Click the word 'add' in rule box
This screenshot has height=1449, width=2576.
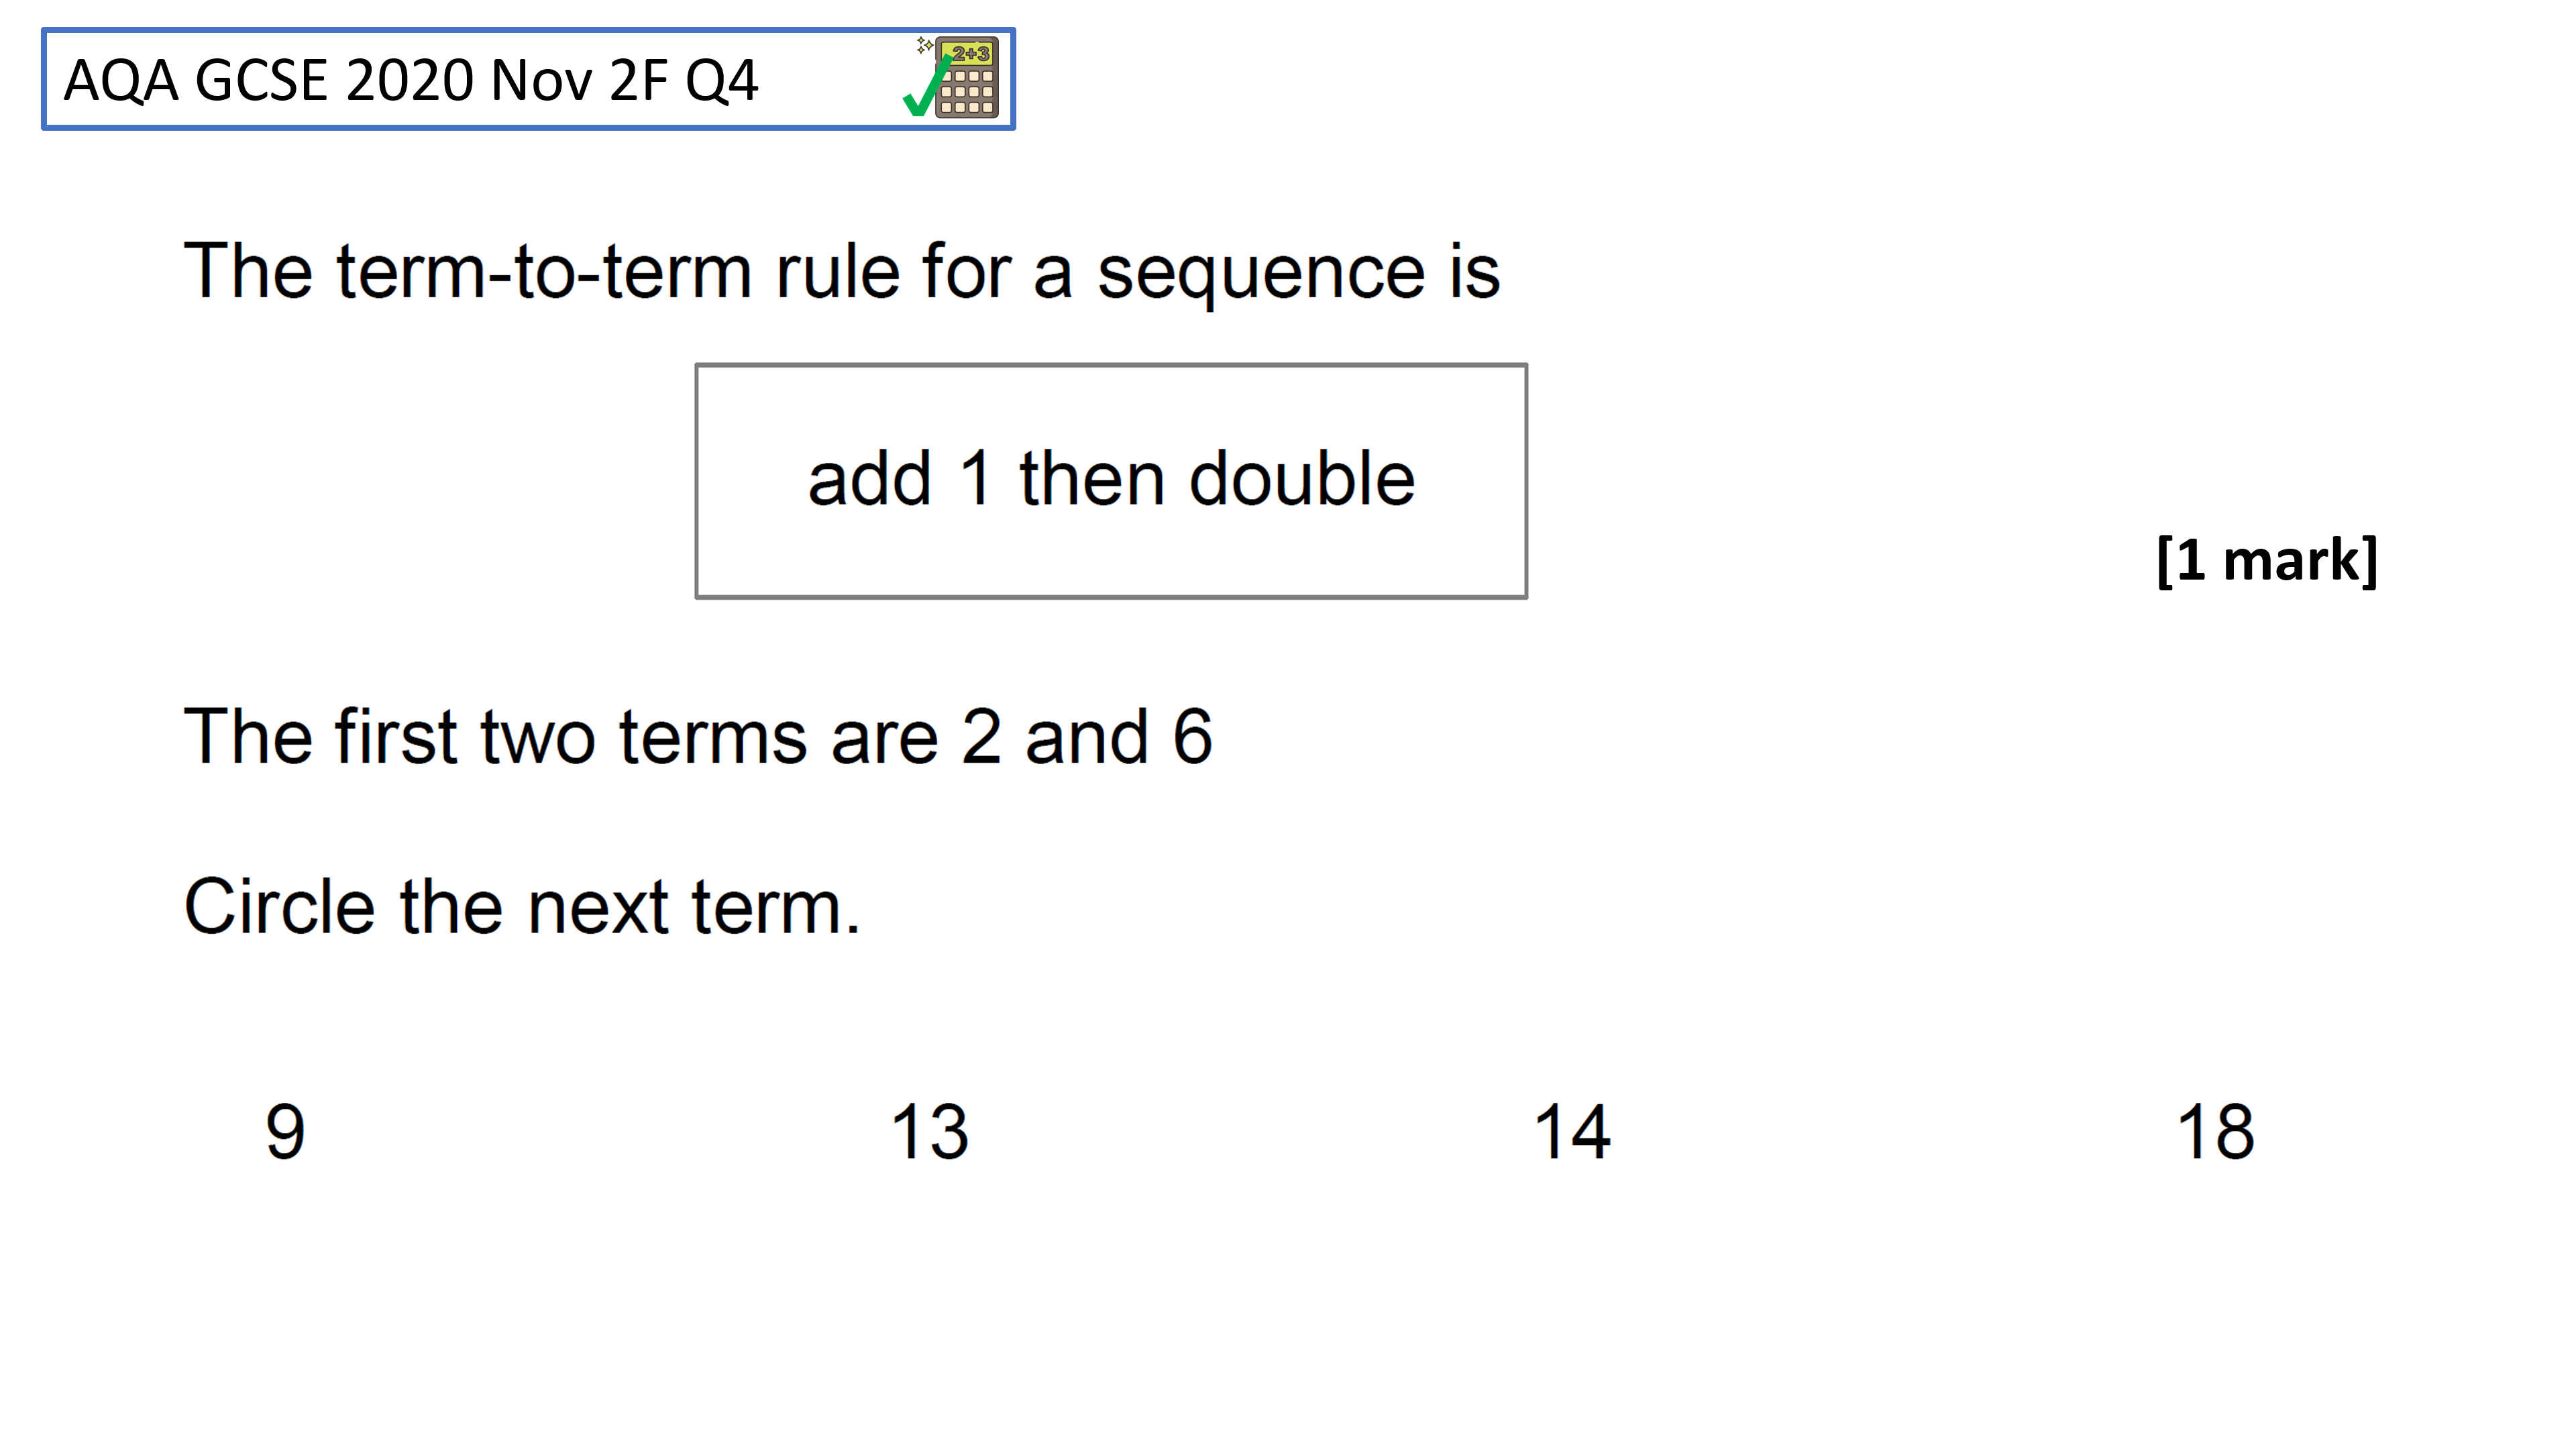pos(870,478)
